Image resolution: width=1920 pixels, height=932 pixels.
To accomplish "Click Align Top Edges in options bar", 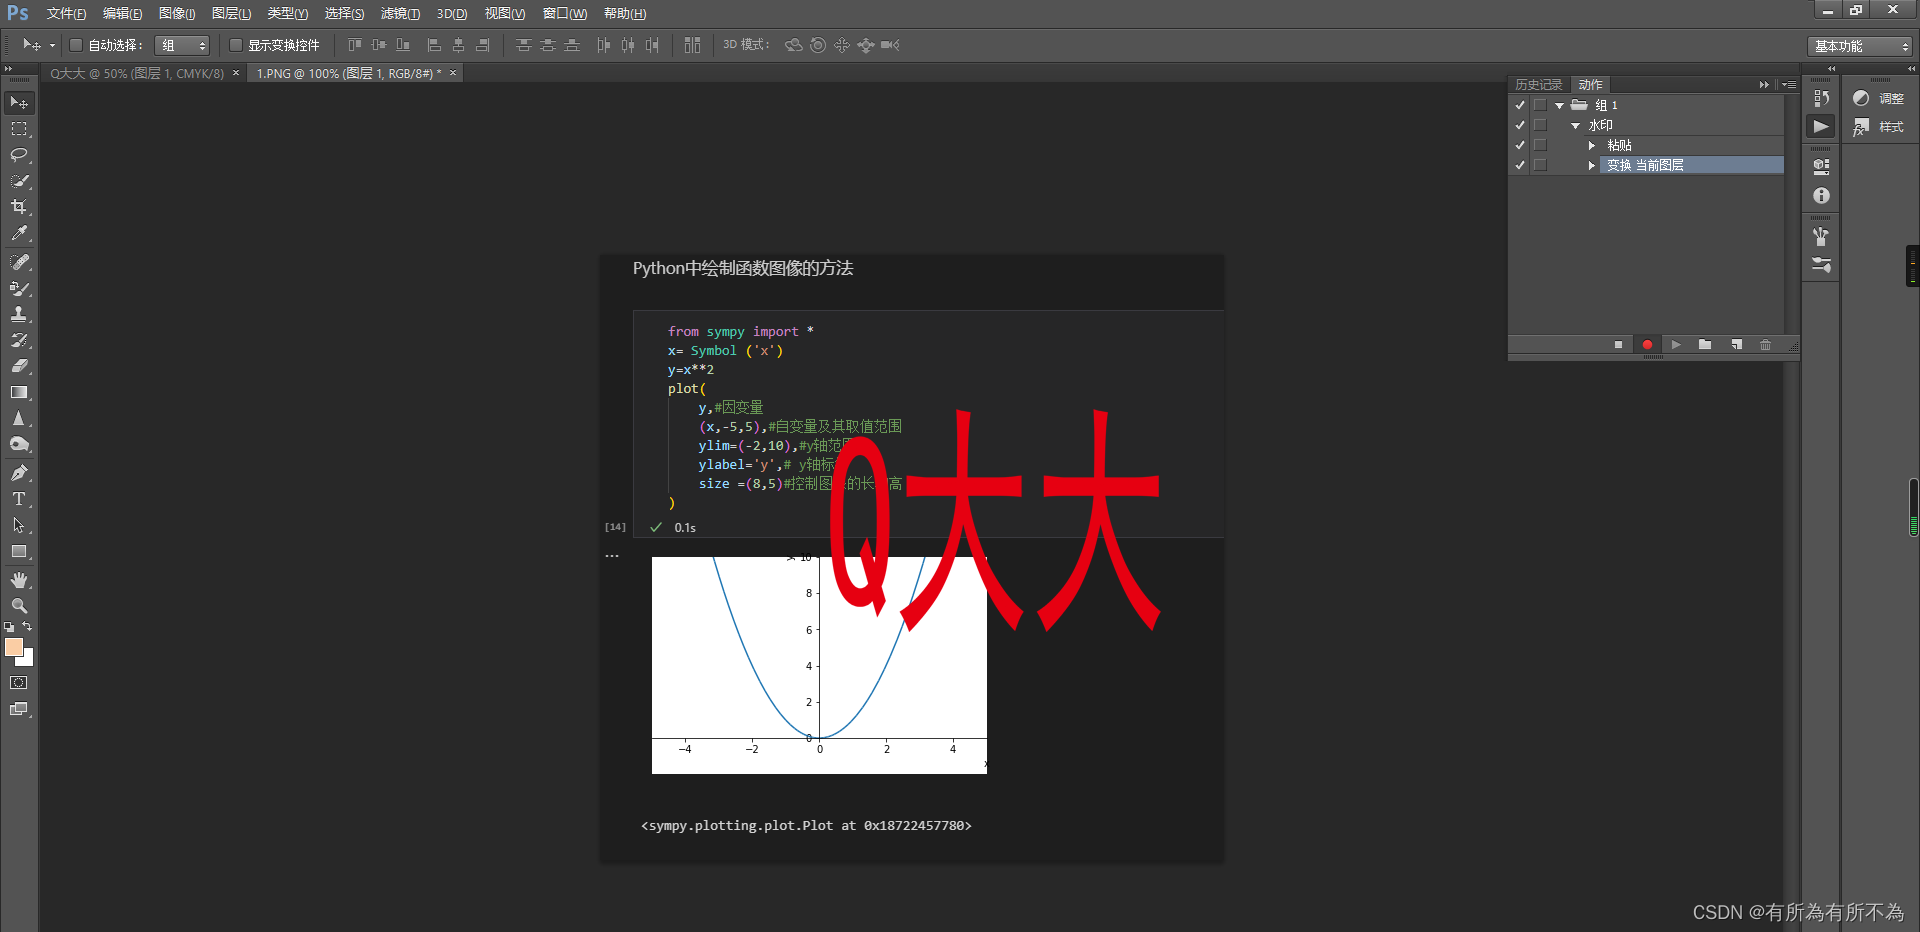I will pos(355,45).
